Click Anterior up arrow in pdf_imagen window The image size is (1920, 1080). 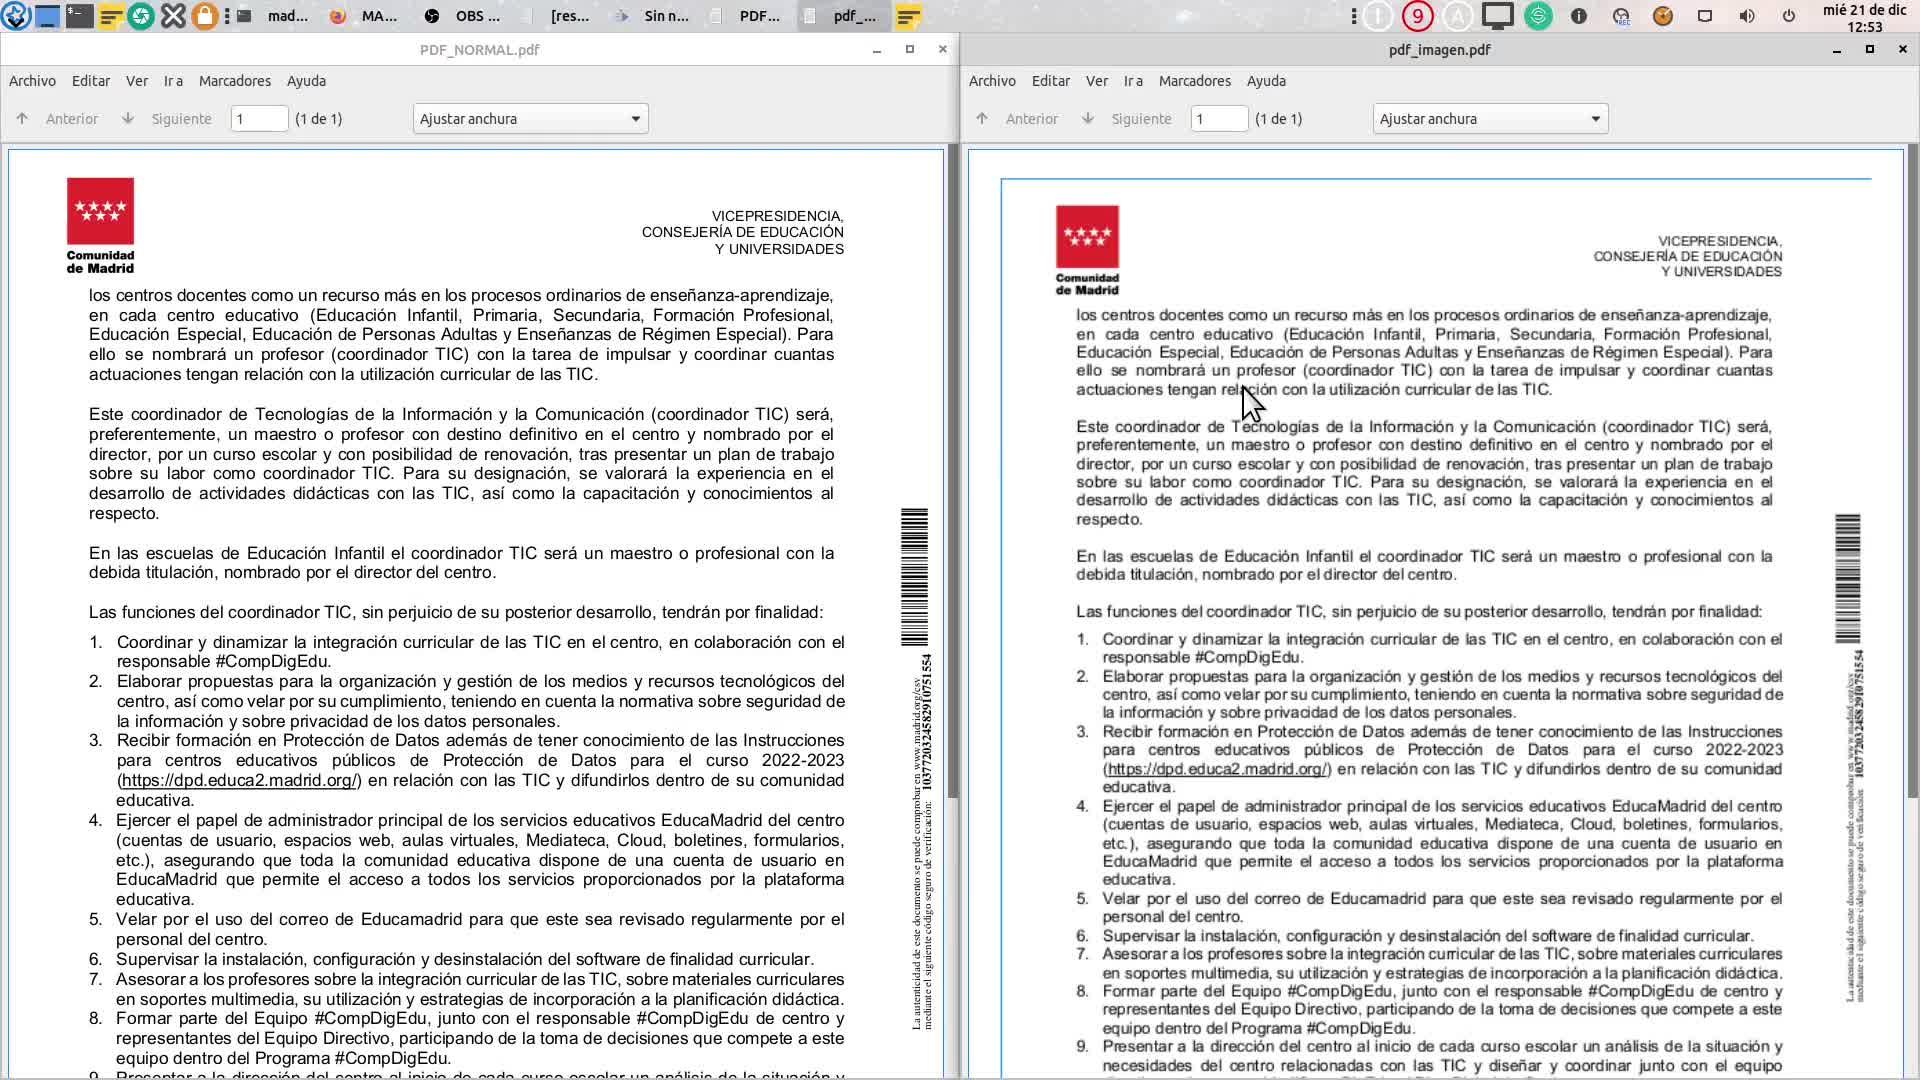click(982, 119)
